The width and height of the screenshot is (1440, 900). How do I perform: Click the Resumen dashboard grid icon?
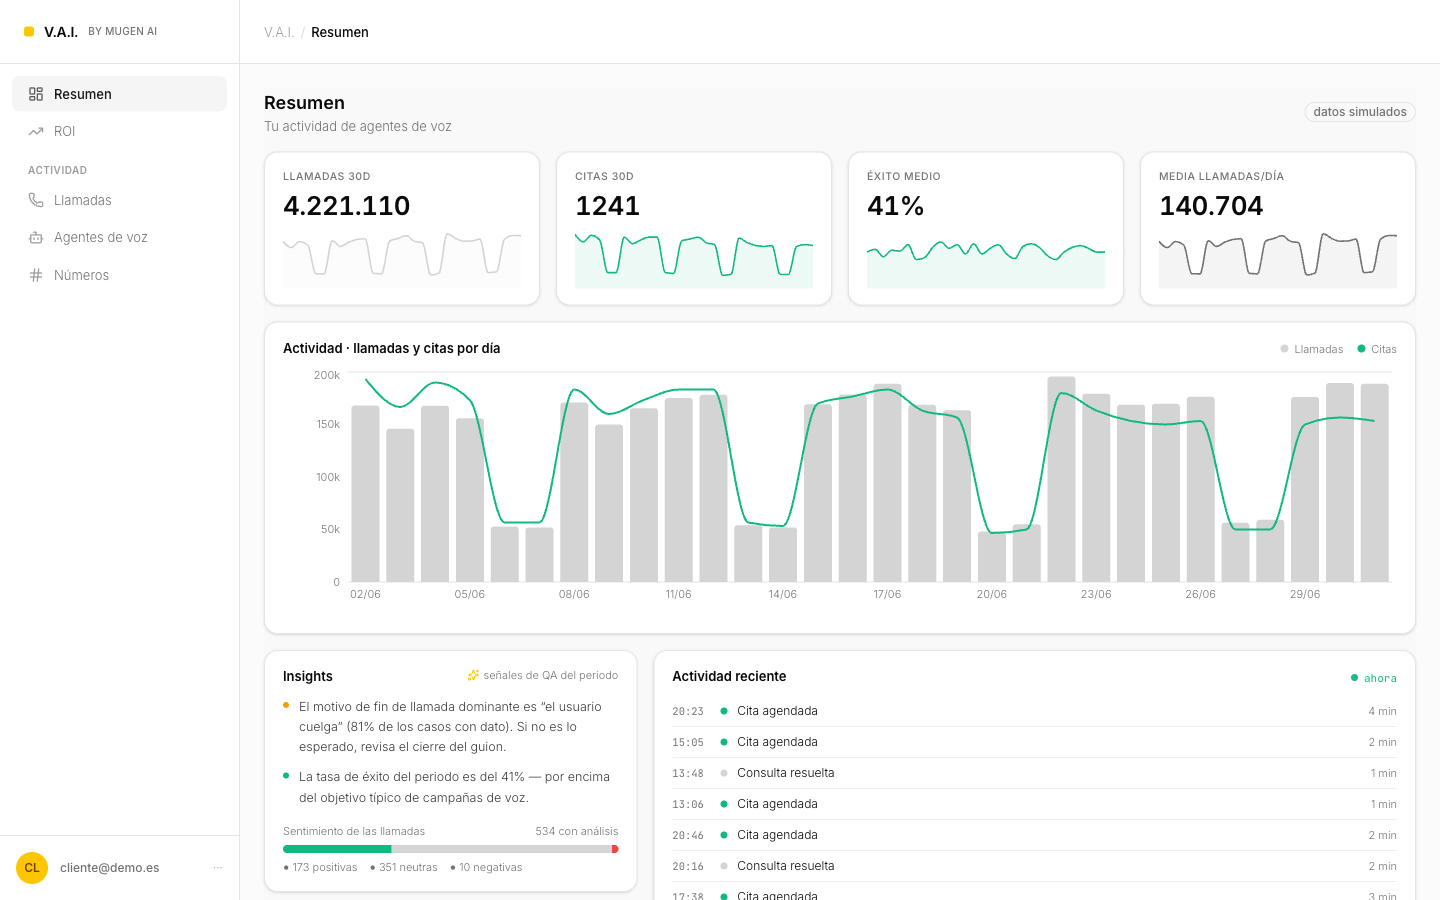pos(36,94)
